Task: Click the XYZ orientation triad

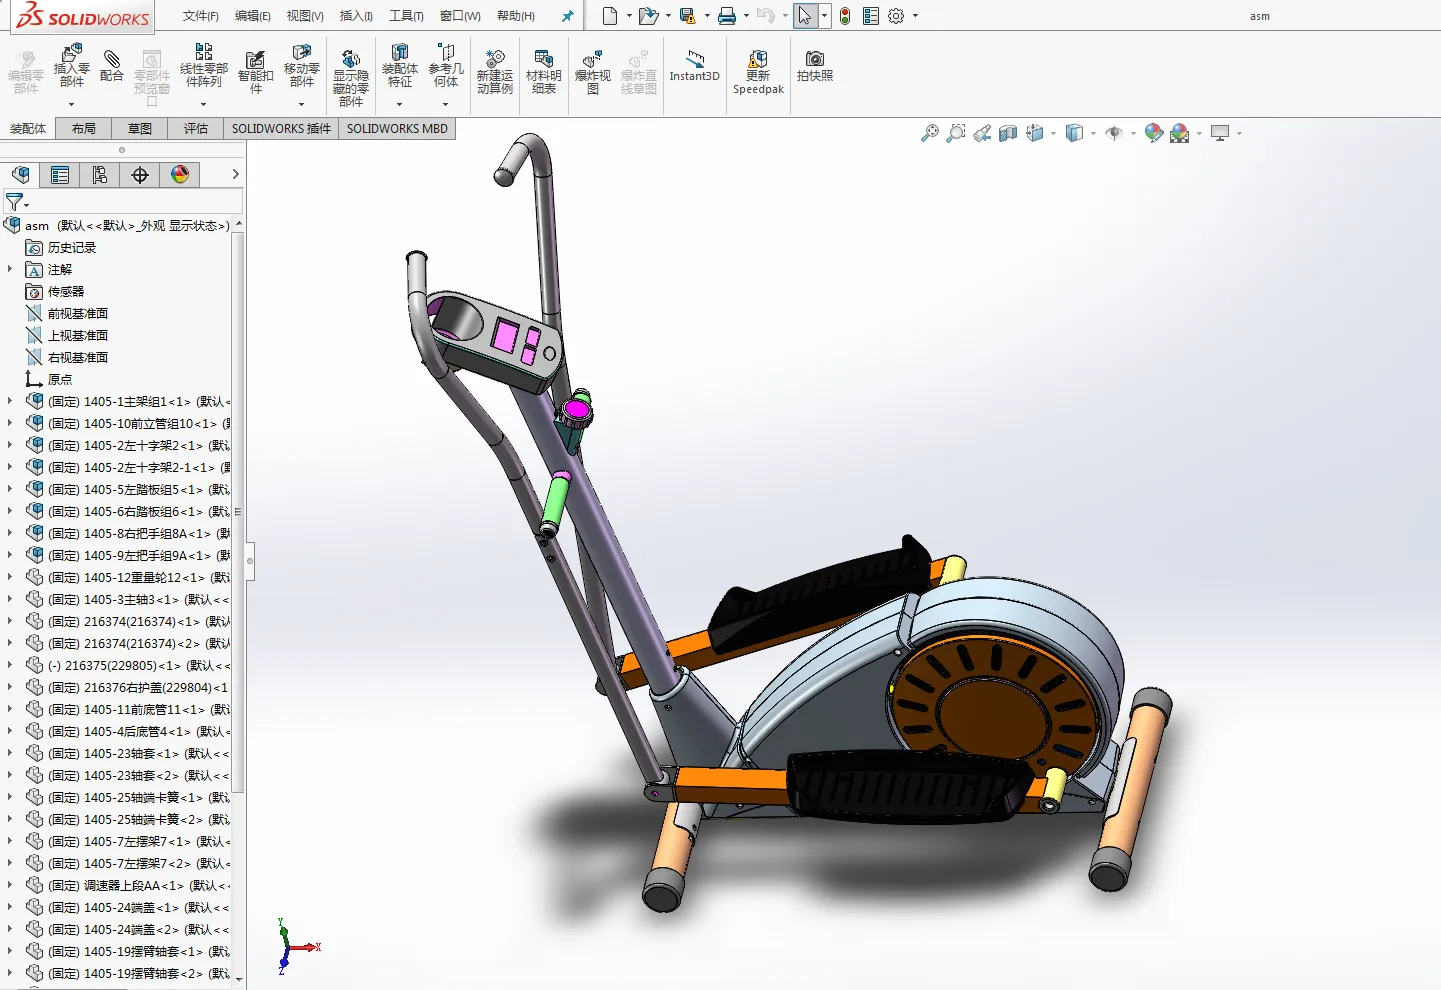Action: 298,946
